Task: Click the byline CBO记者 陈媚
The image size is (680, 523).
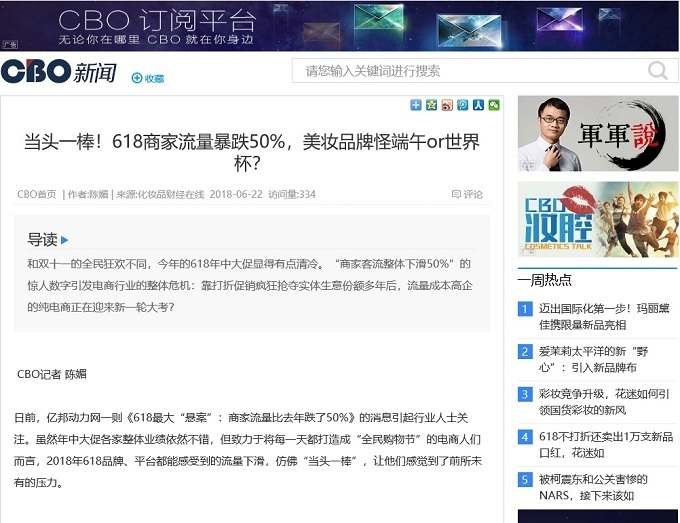Action: (x=52, y=374)
